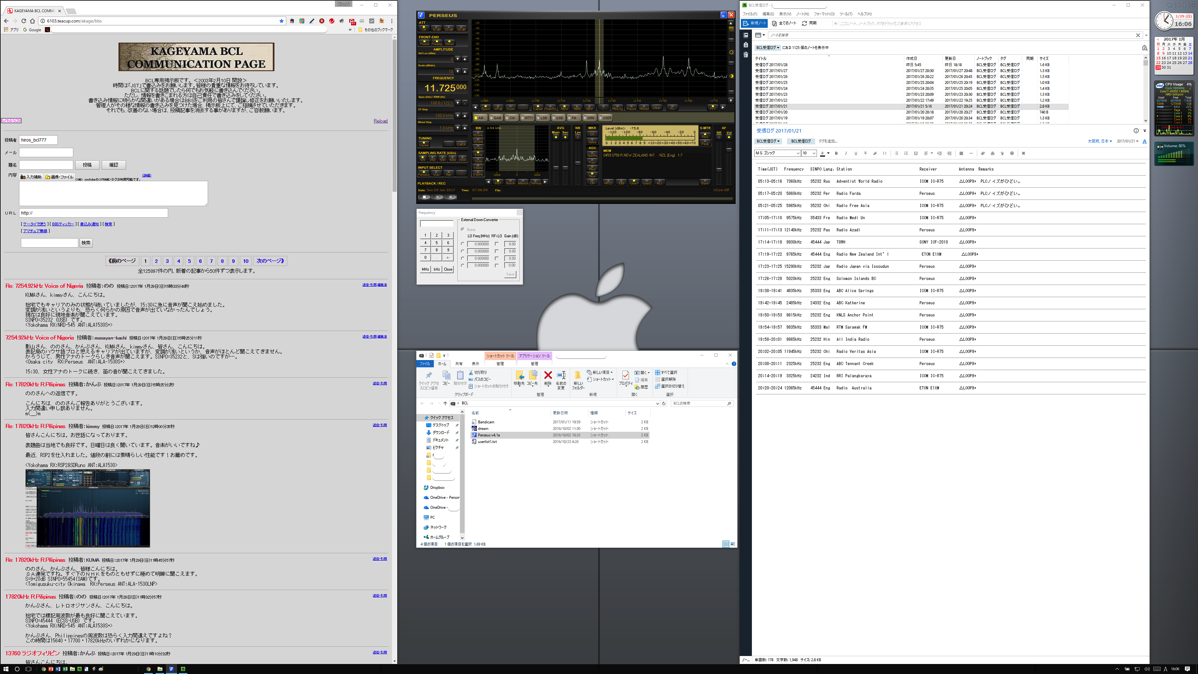Click Bold icon in Evernote formatting bar
1198x674 pixels.
836,153
